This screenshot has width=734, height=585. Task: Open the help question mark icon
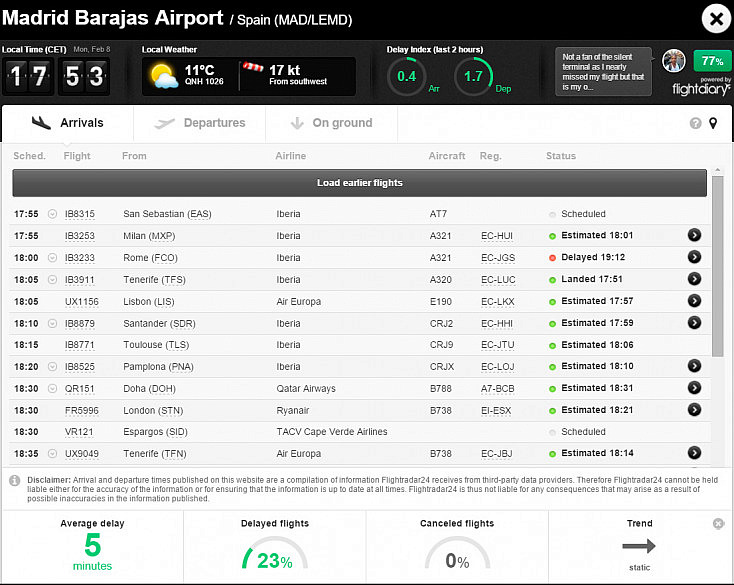point(696,123)
